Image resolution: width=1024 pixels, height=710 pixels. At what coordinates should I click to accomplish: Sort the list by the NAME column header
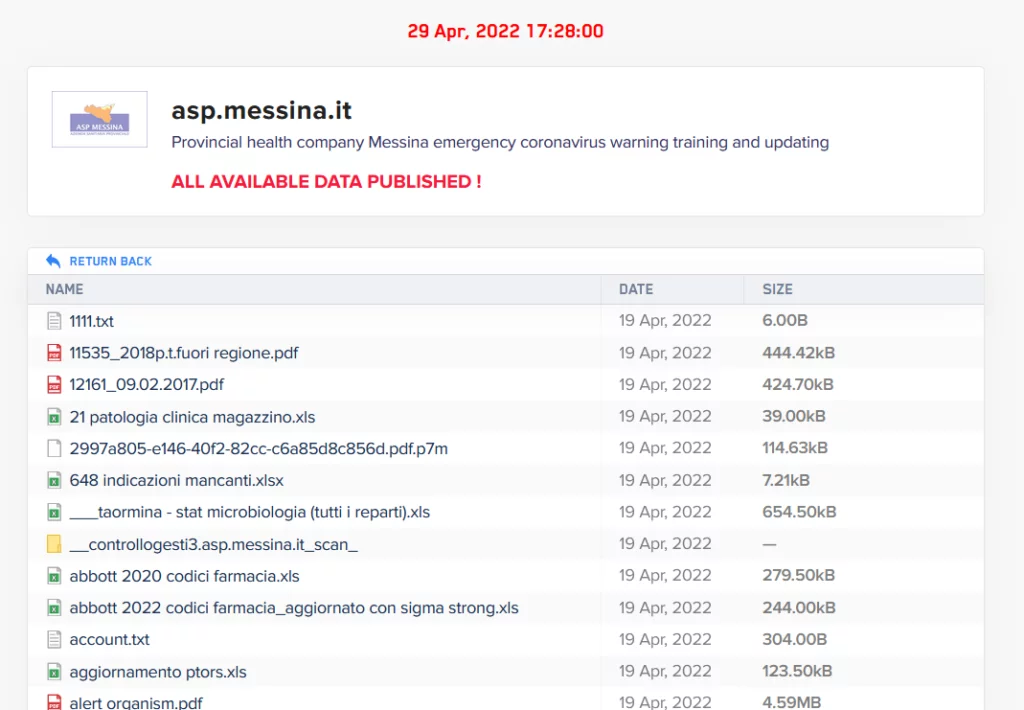(x=64, y=289)
